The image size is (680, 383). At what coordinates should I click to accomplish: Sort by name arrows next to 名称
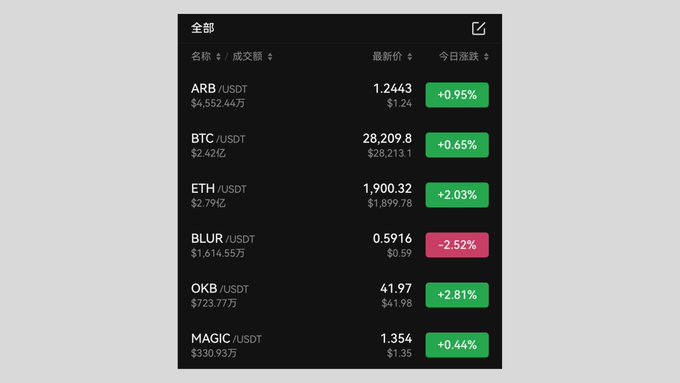(218, 57)
